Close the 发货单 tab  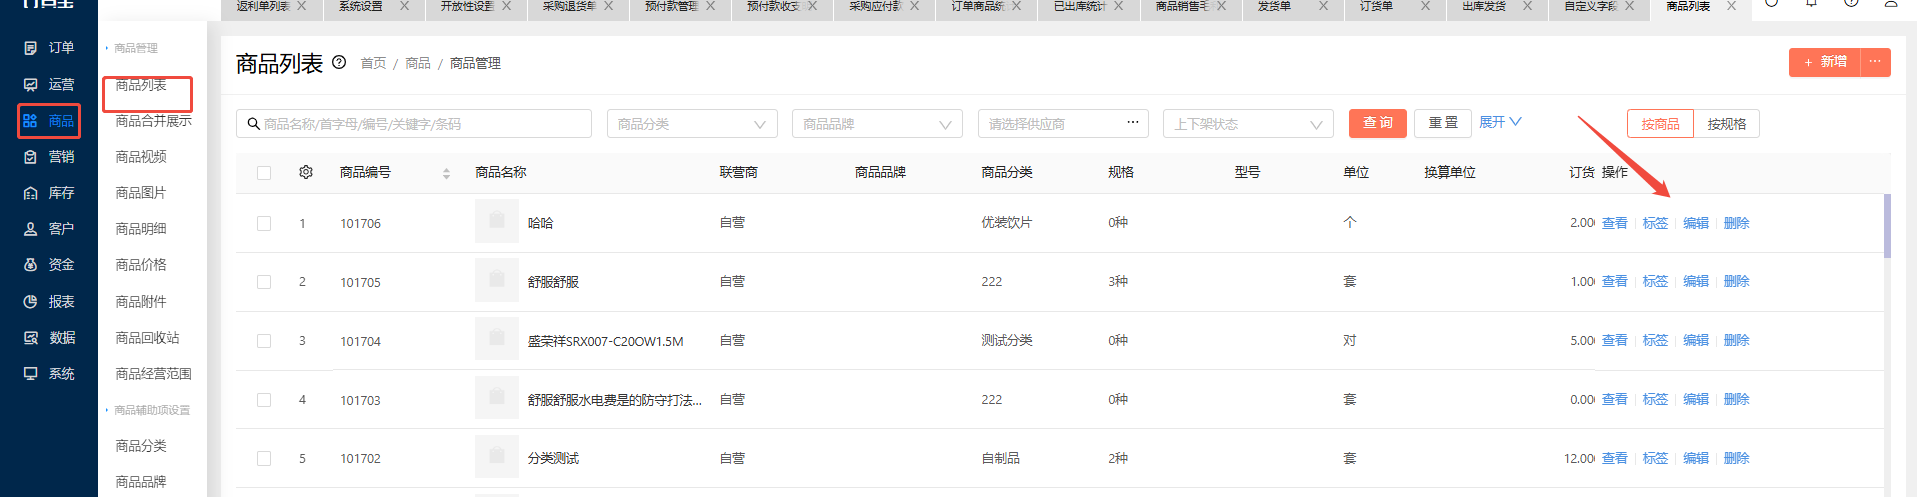click(x=1323, y=6)
